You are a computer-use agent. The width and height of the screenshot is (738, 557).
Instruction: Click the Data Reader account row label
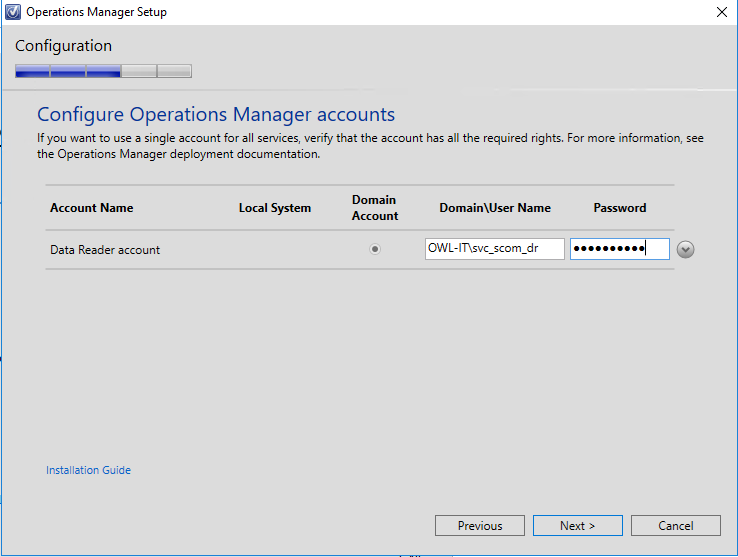[x=105, y=250]
